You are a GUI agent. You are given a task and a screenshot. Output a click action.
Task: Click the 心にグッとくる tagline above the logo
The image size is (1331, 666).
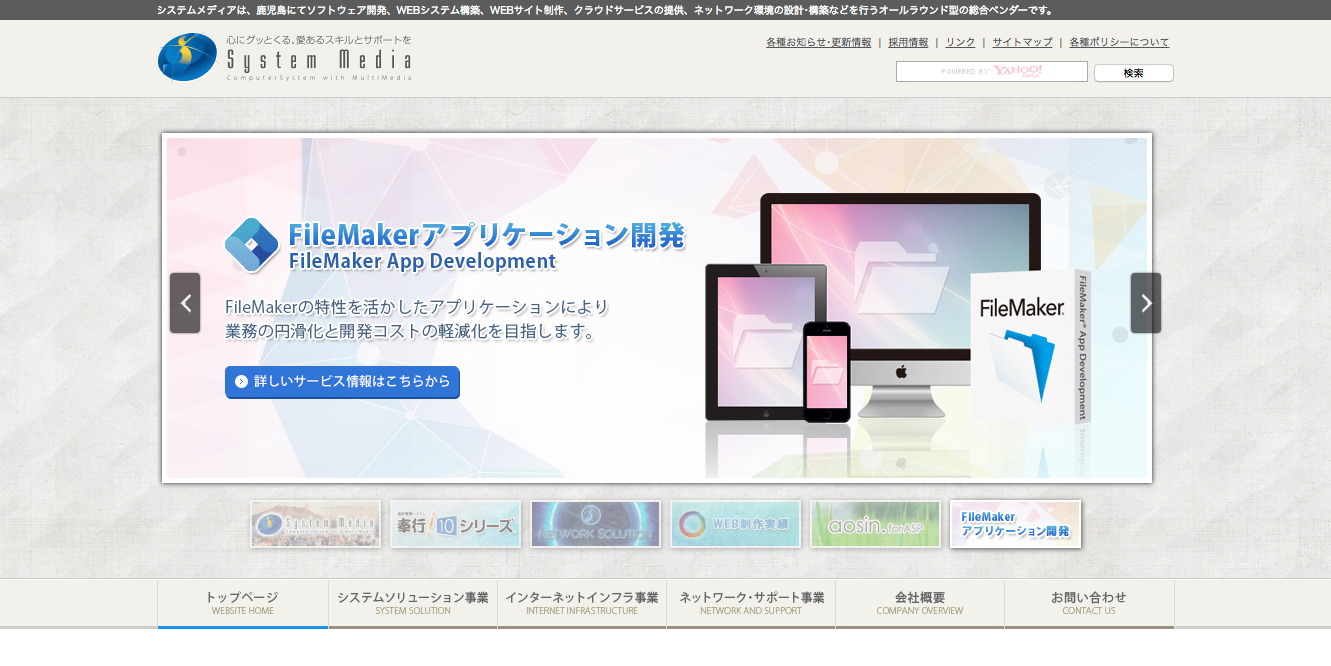pos(318,40)
